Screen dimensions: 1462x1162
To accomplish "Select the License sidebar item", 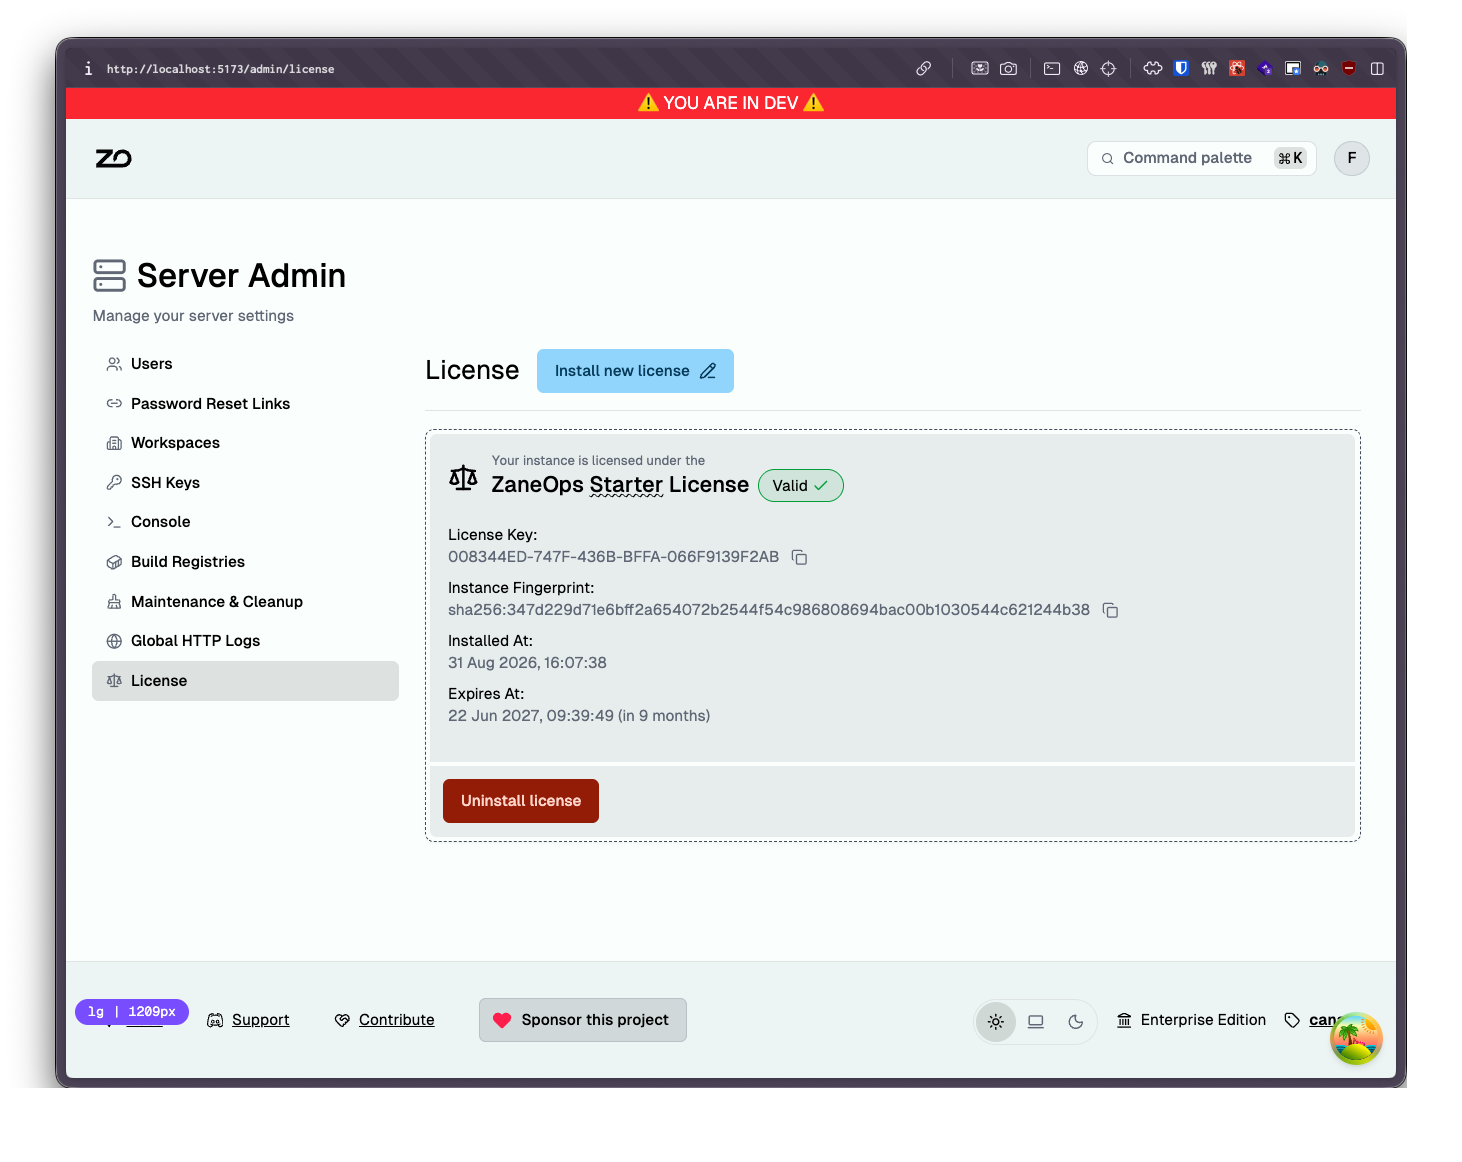I will pyautogui.click(x=245, y=681).
